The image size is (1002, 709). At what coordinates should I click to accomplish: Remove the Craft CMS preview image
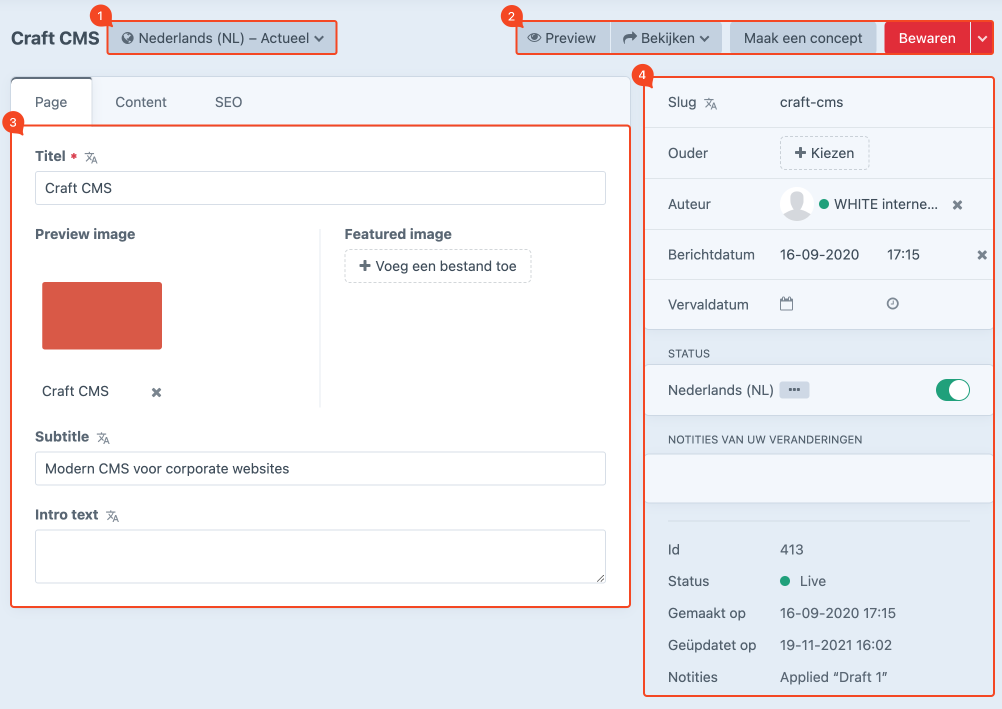pos(156,392)
